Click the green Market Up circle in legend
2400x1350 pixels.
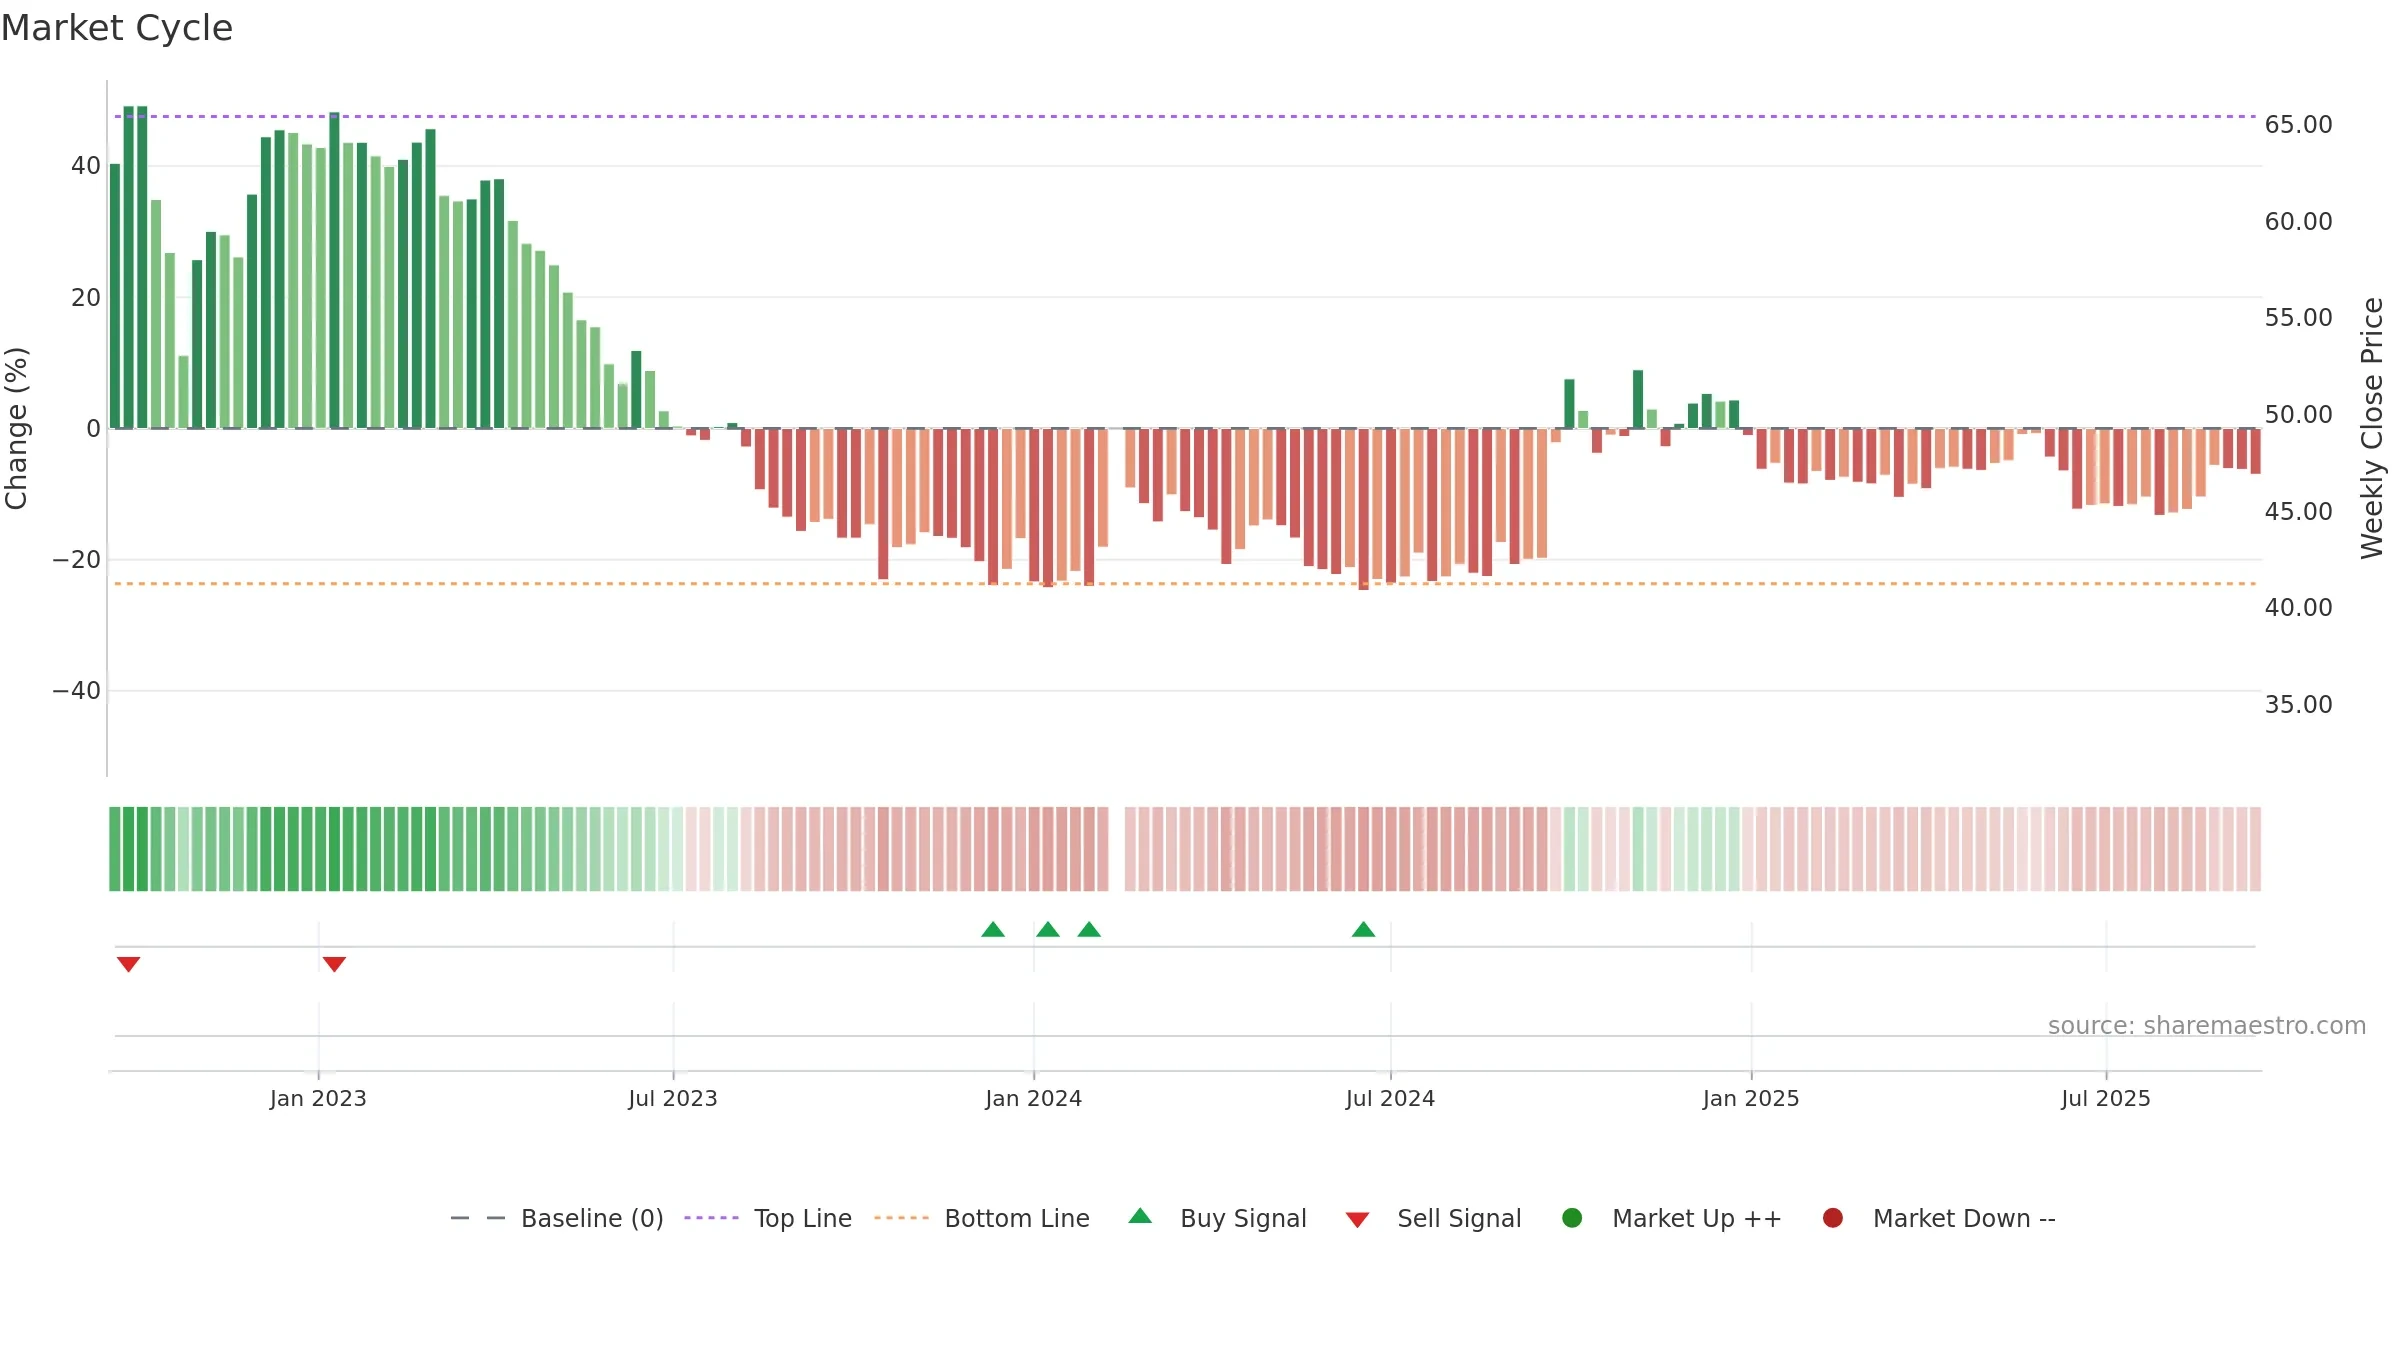click(1572, 1218)
